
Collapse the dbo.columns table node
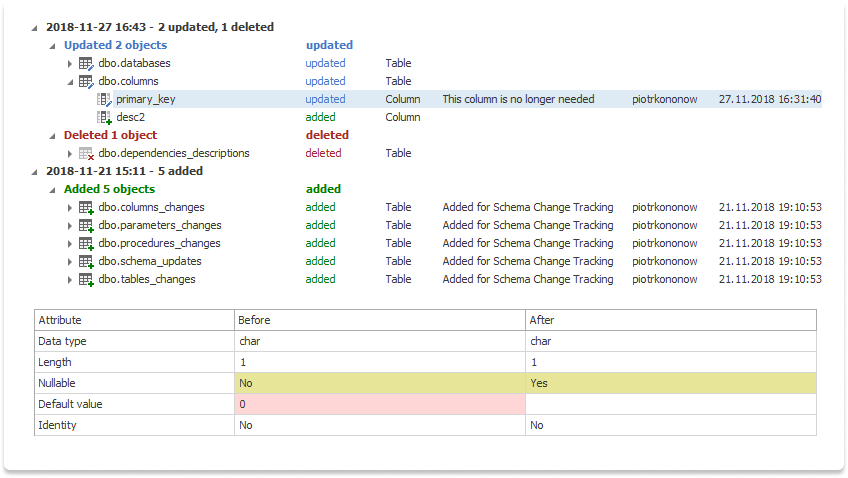coord(70,82)
